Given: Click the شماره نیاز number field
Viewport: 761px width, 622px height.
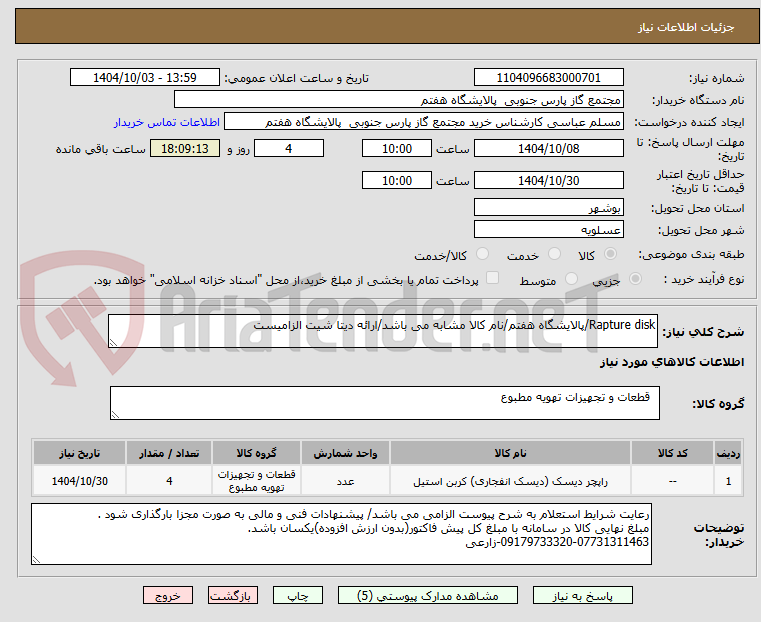Looking at the screenshot, I should pyautogui.click(x=548, y=78).
